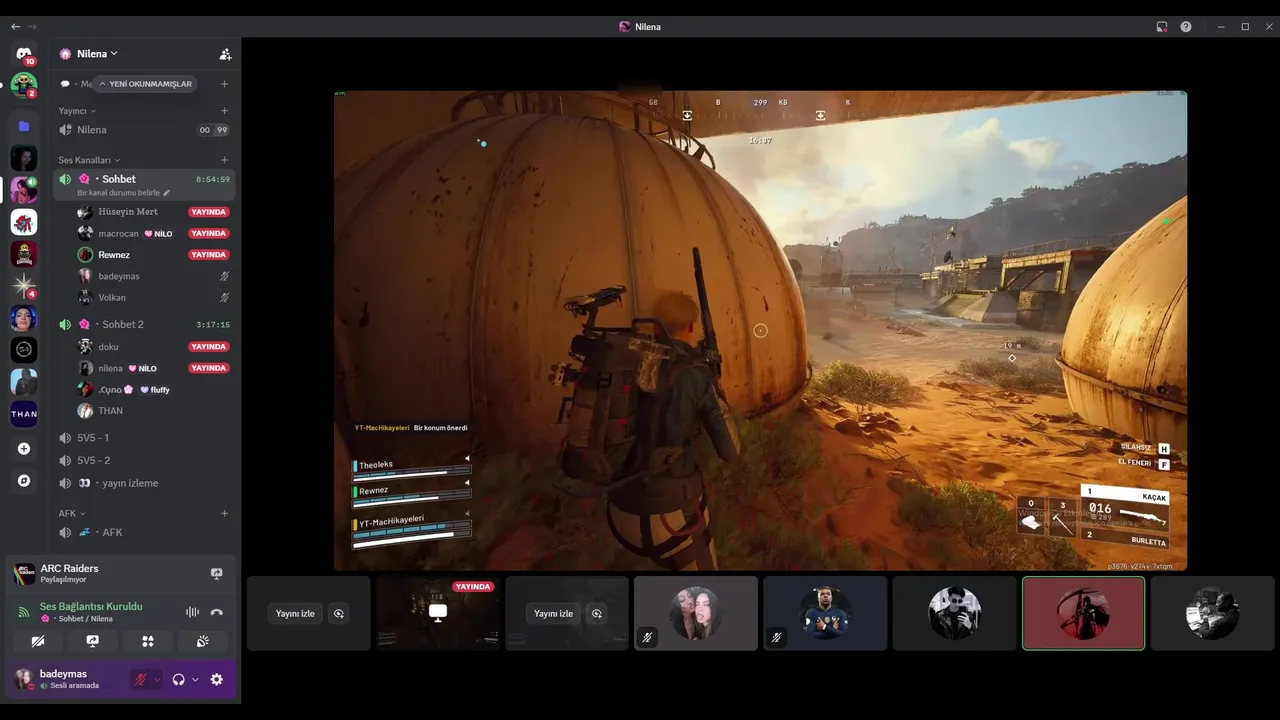
Task: Select user THAN in Sohbet 2
Action: 153,411
